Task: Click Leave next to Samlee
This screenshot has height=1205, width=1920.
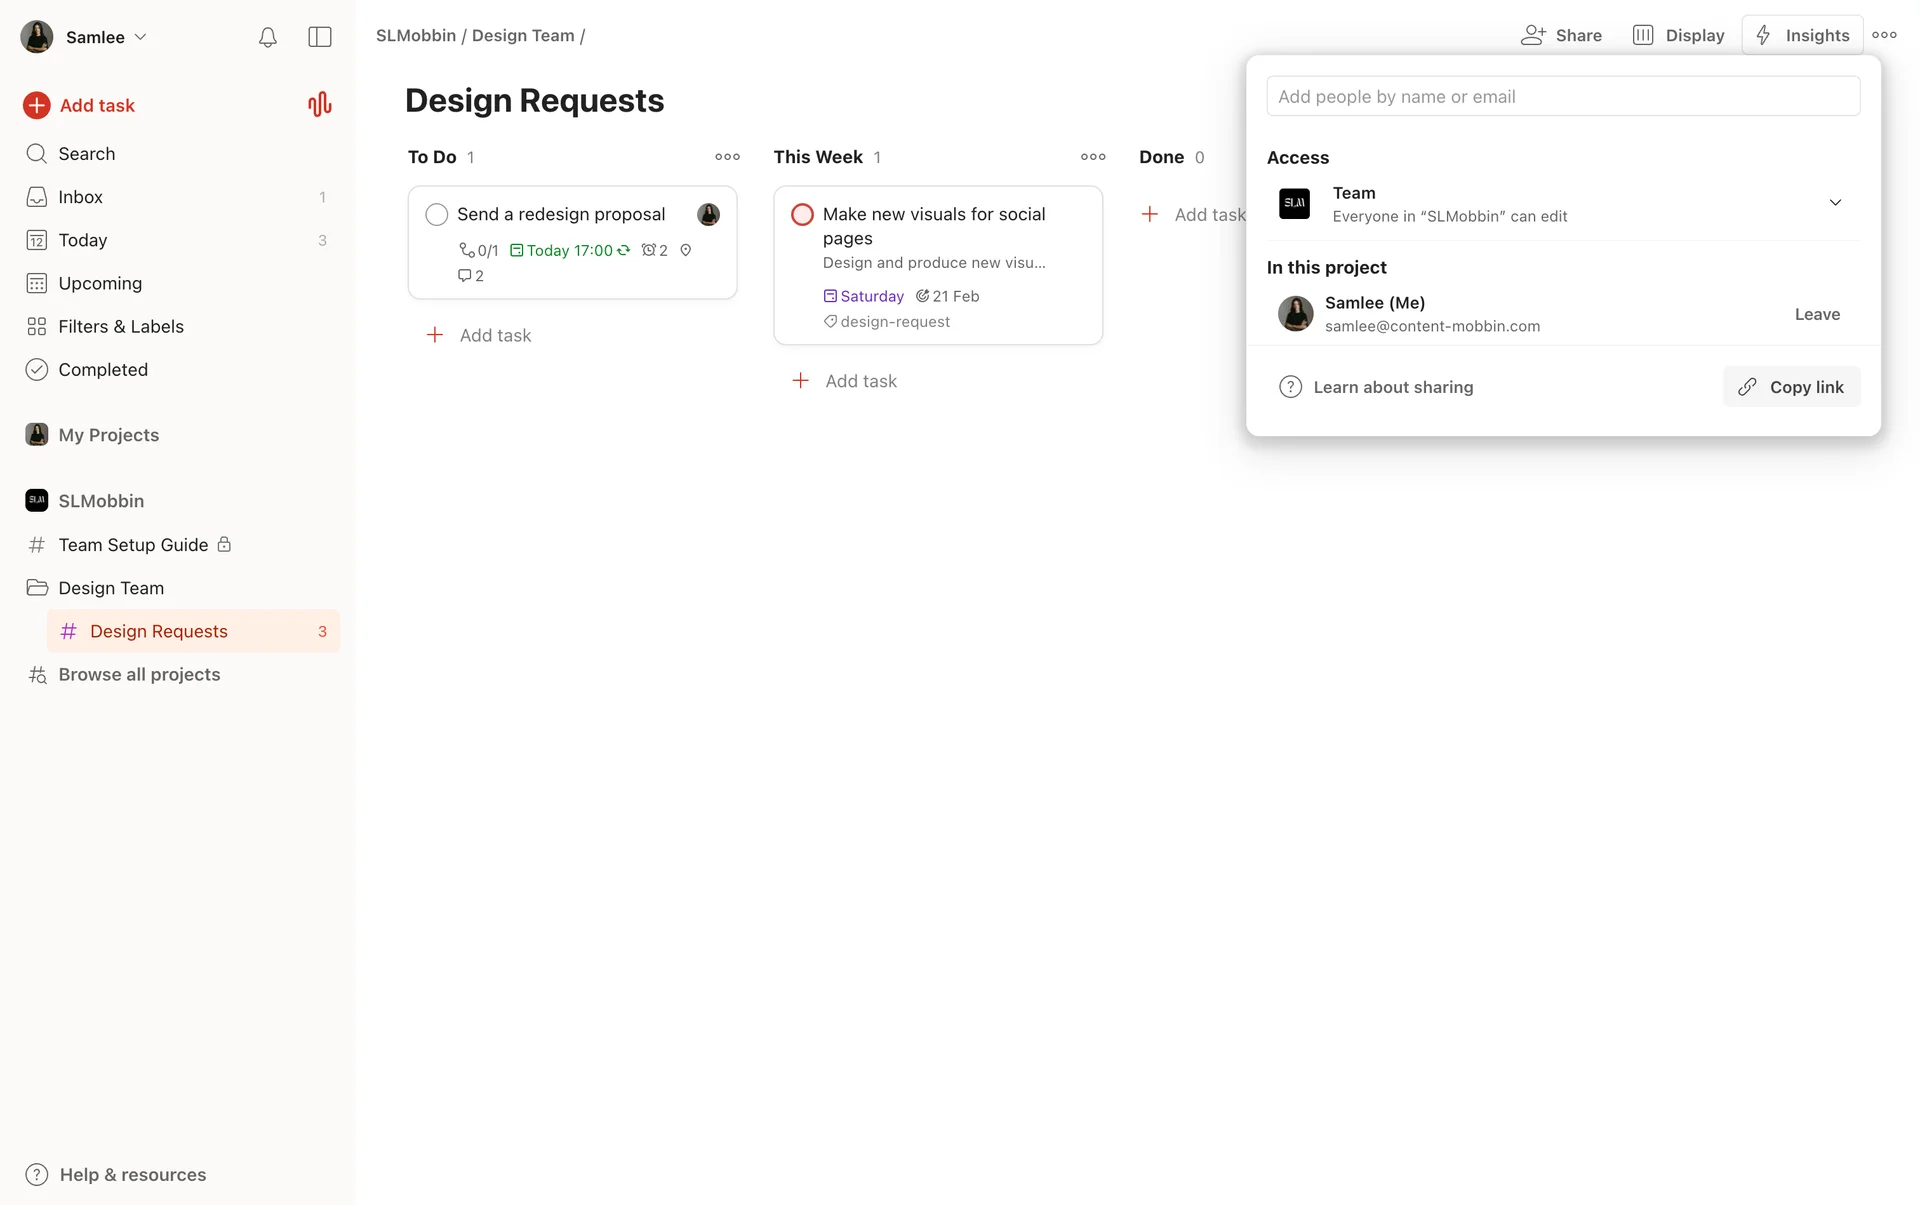Action: (1816, 314)
